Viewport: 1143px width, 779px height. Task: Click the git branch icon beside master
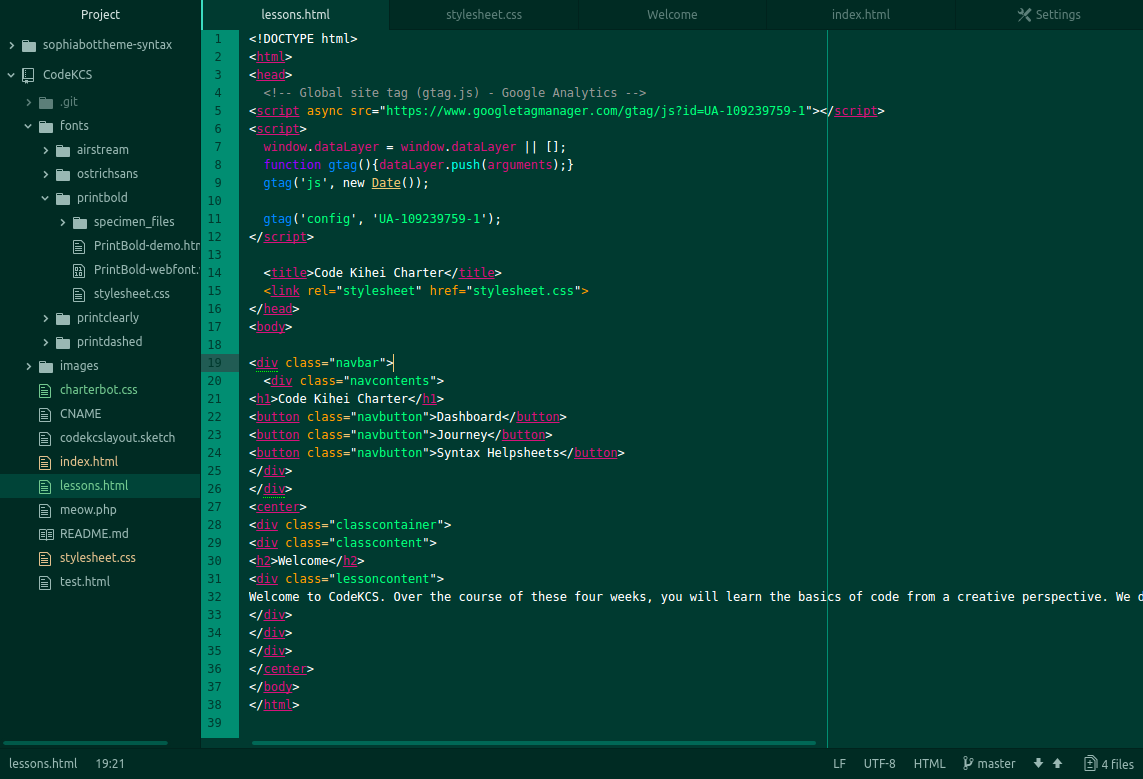tap(967, 764)
